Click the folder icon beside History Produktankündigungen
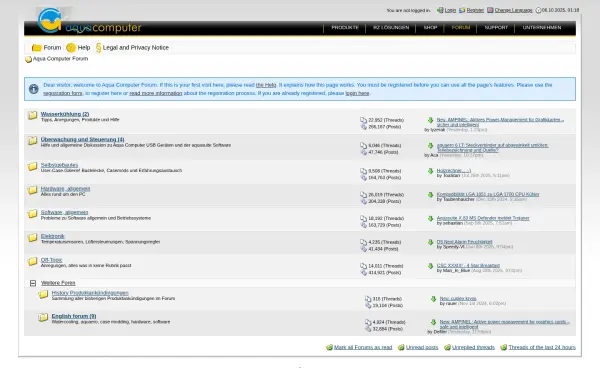This screenshot has width=600, height=375. pos(43,294)
